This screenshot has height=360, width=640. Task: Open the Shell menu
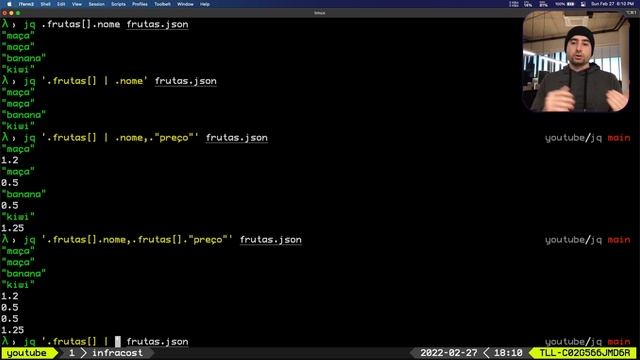coord(45,4)
